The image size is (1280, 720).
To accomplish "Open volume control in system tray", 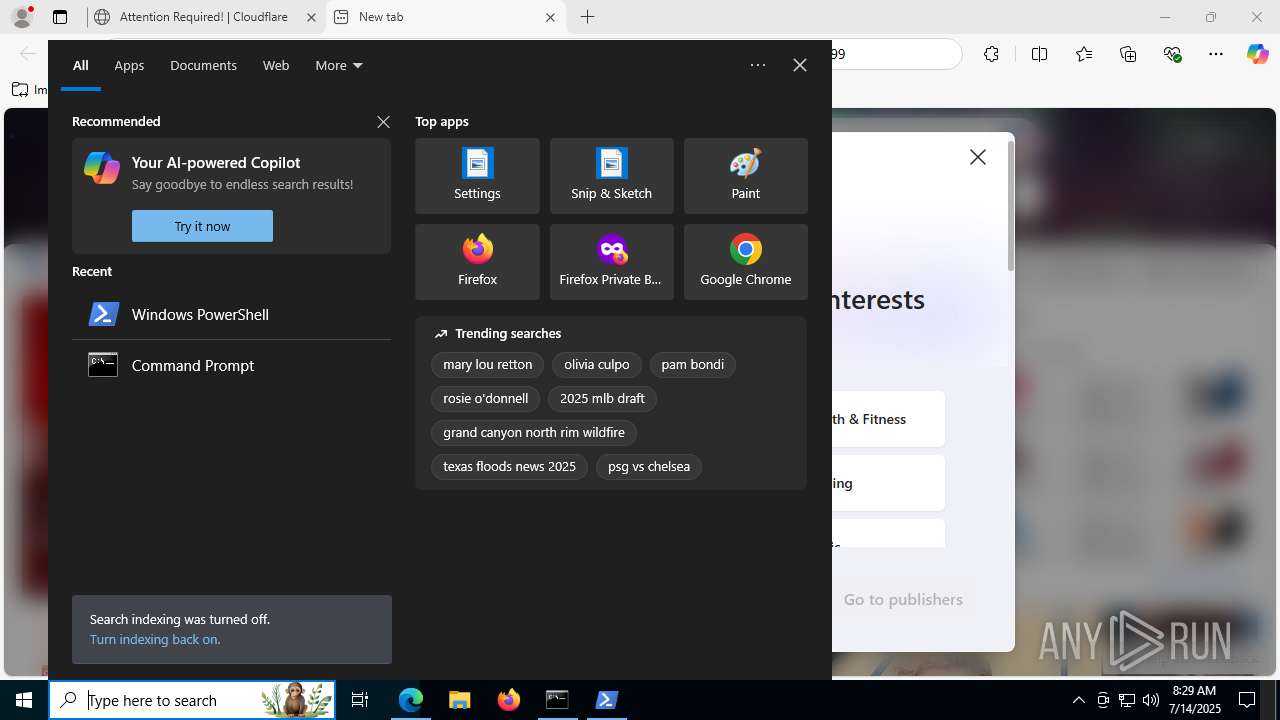I will click(1150, 700).
